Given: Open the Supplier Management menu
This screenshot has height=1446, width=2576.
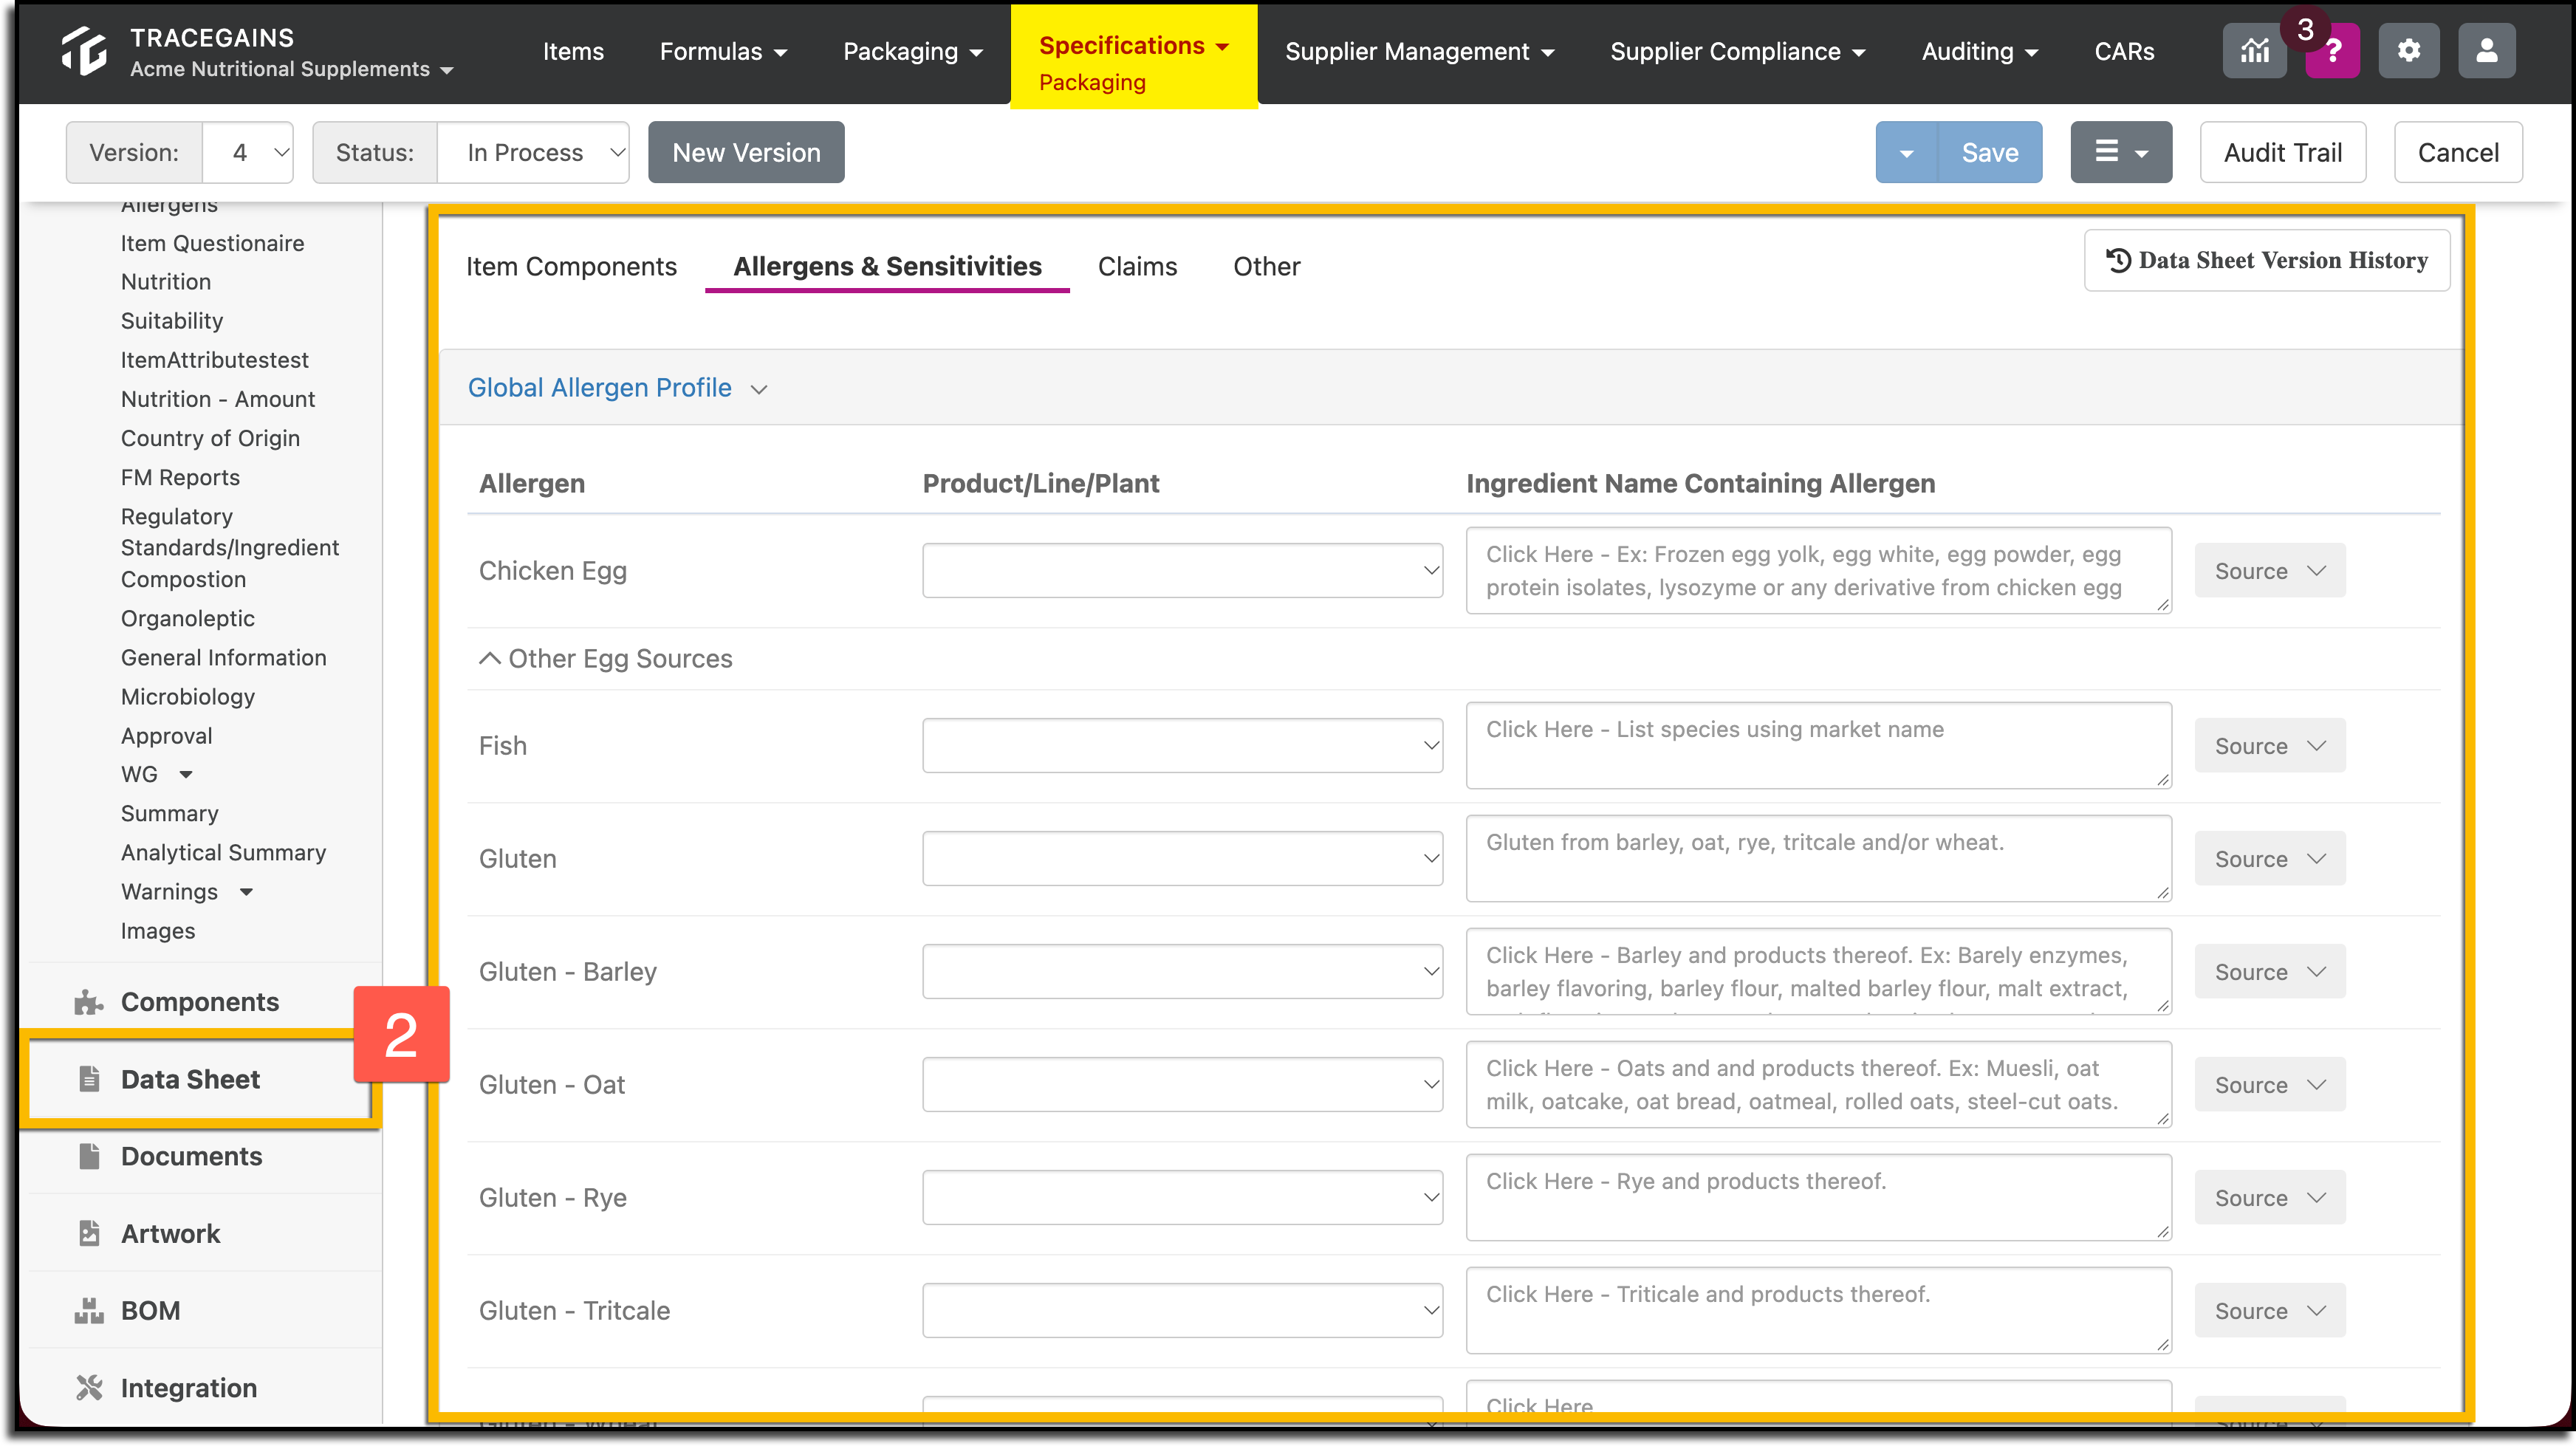Looking at the screenshot, I should click(1419, 51).
